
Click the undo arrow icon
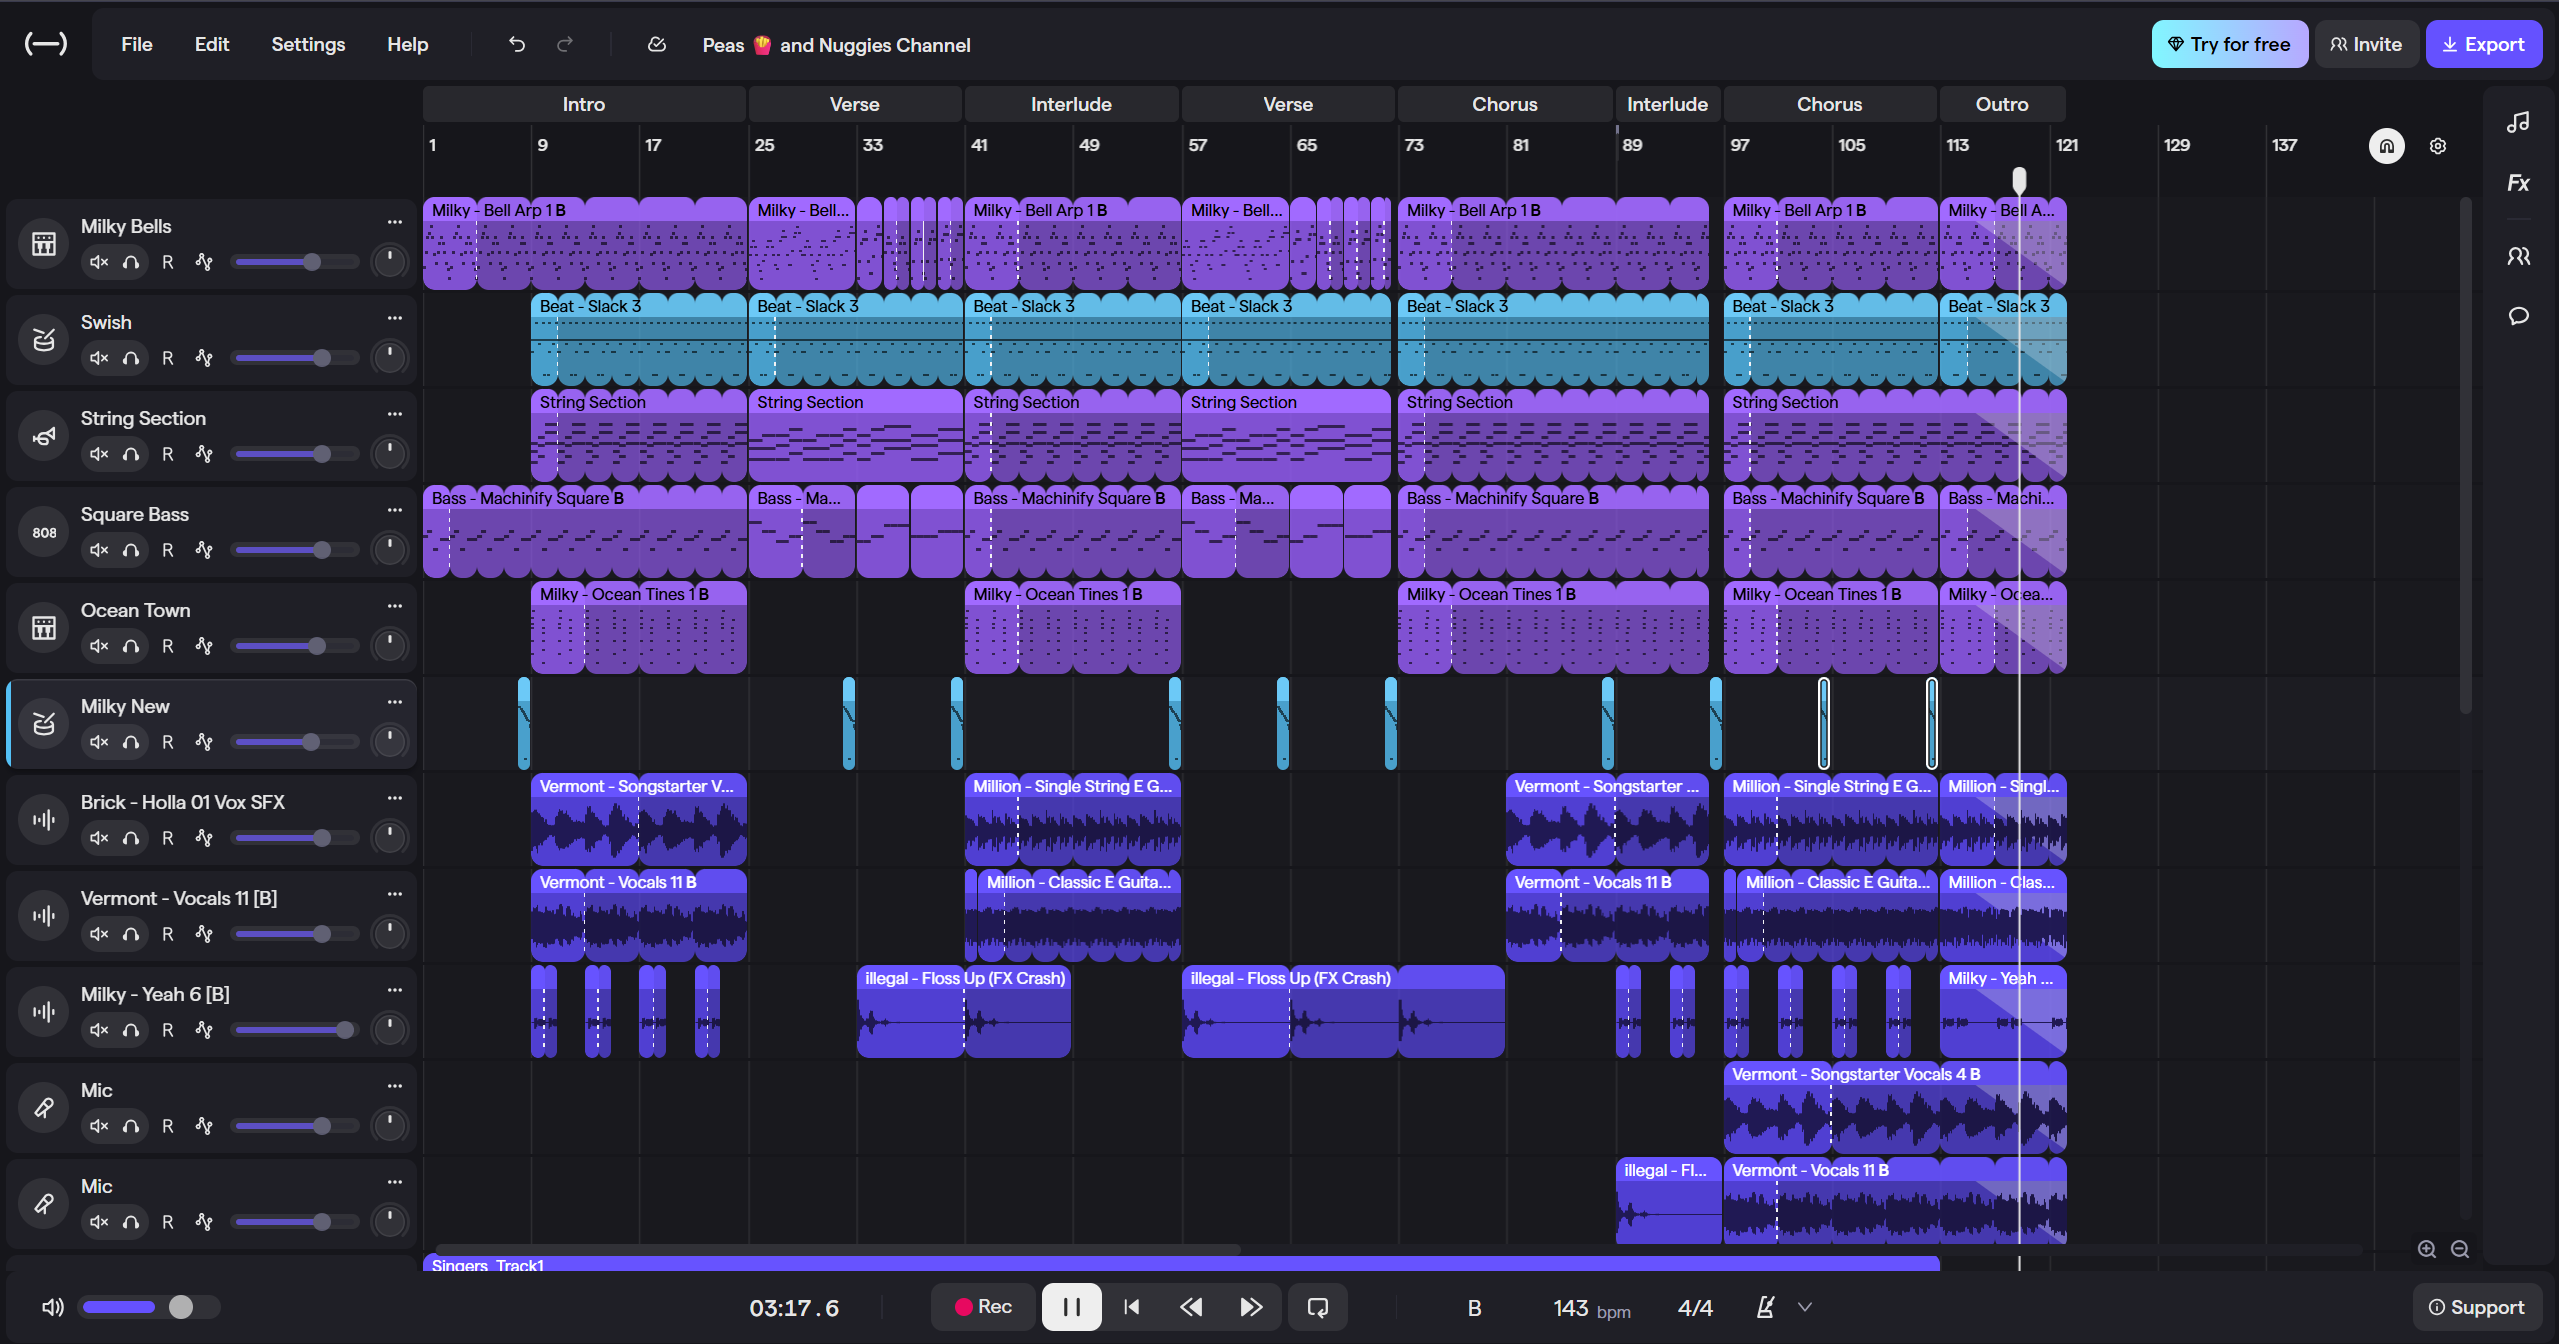[x=516, y=44]
